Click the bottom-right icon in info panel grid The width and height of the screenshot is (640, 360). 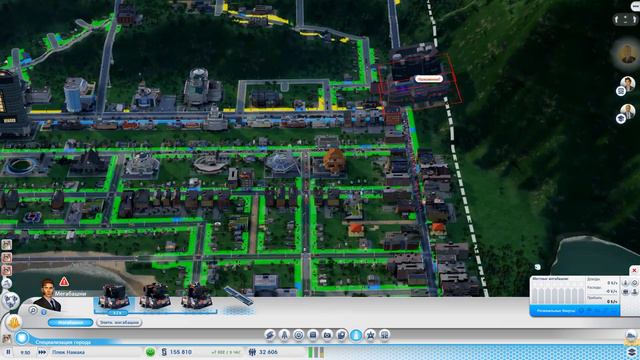pyautogui.click(x=635, y=292)
